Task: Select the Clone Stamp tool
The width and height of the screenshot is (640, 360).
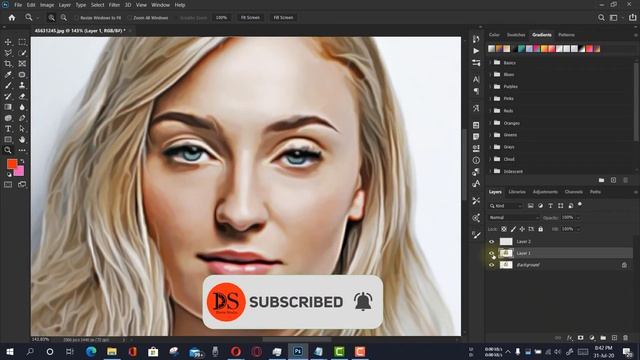Action: (x=22, y=85)
